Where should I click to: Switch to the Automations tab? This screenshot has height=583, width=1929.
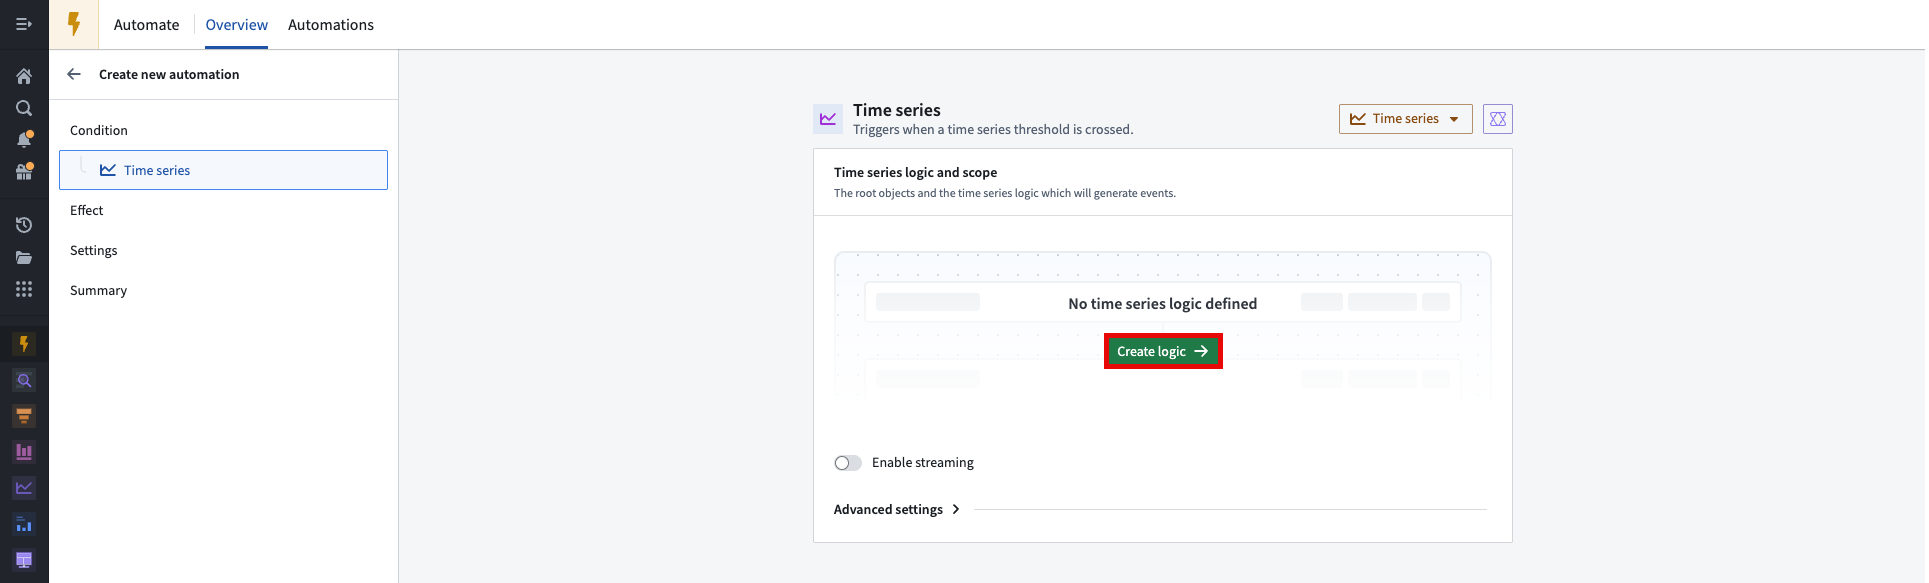pyautogui.click(x=331, y=25)
